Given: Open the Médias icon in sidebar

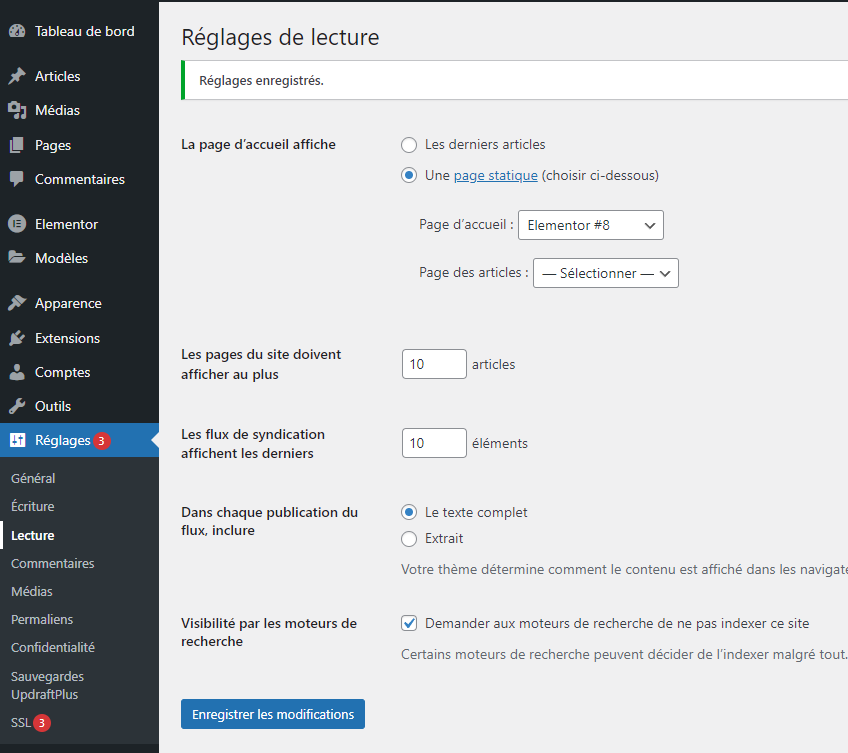Looking at the screenshot, I should pyautogui.click(x=16, y=111).
